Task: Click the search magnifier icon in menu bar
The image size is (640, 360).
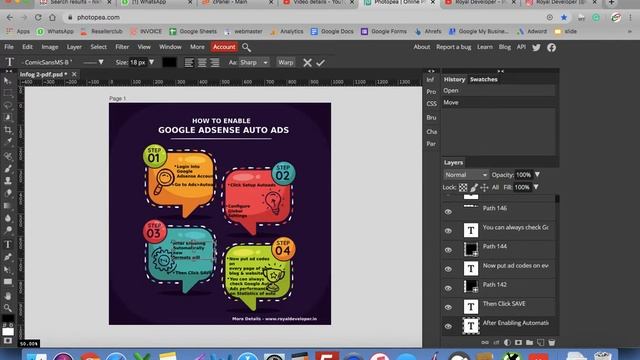Action: pyautogui.click(x=246, y=47)
